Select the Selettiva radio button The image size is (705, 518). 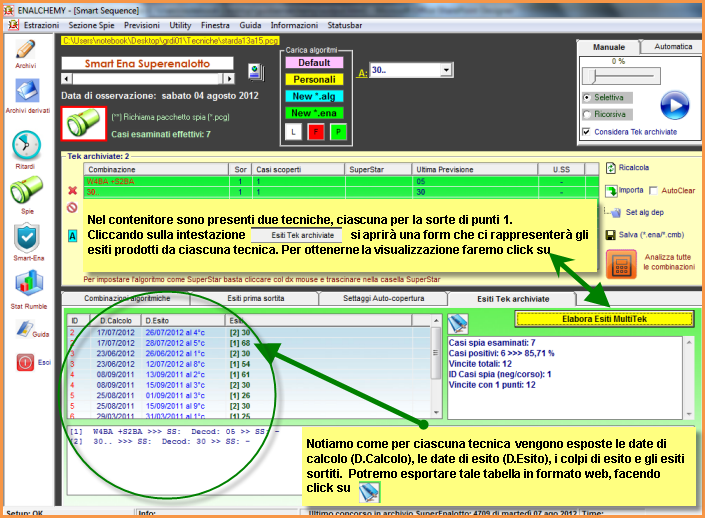[x=587, y=98]
